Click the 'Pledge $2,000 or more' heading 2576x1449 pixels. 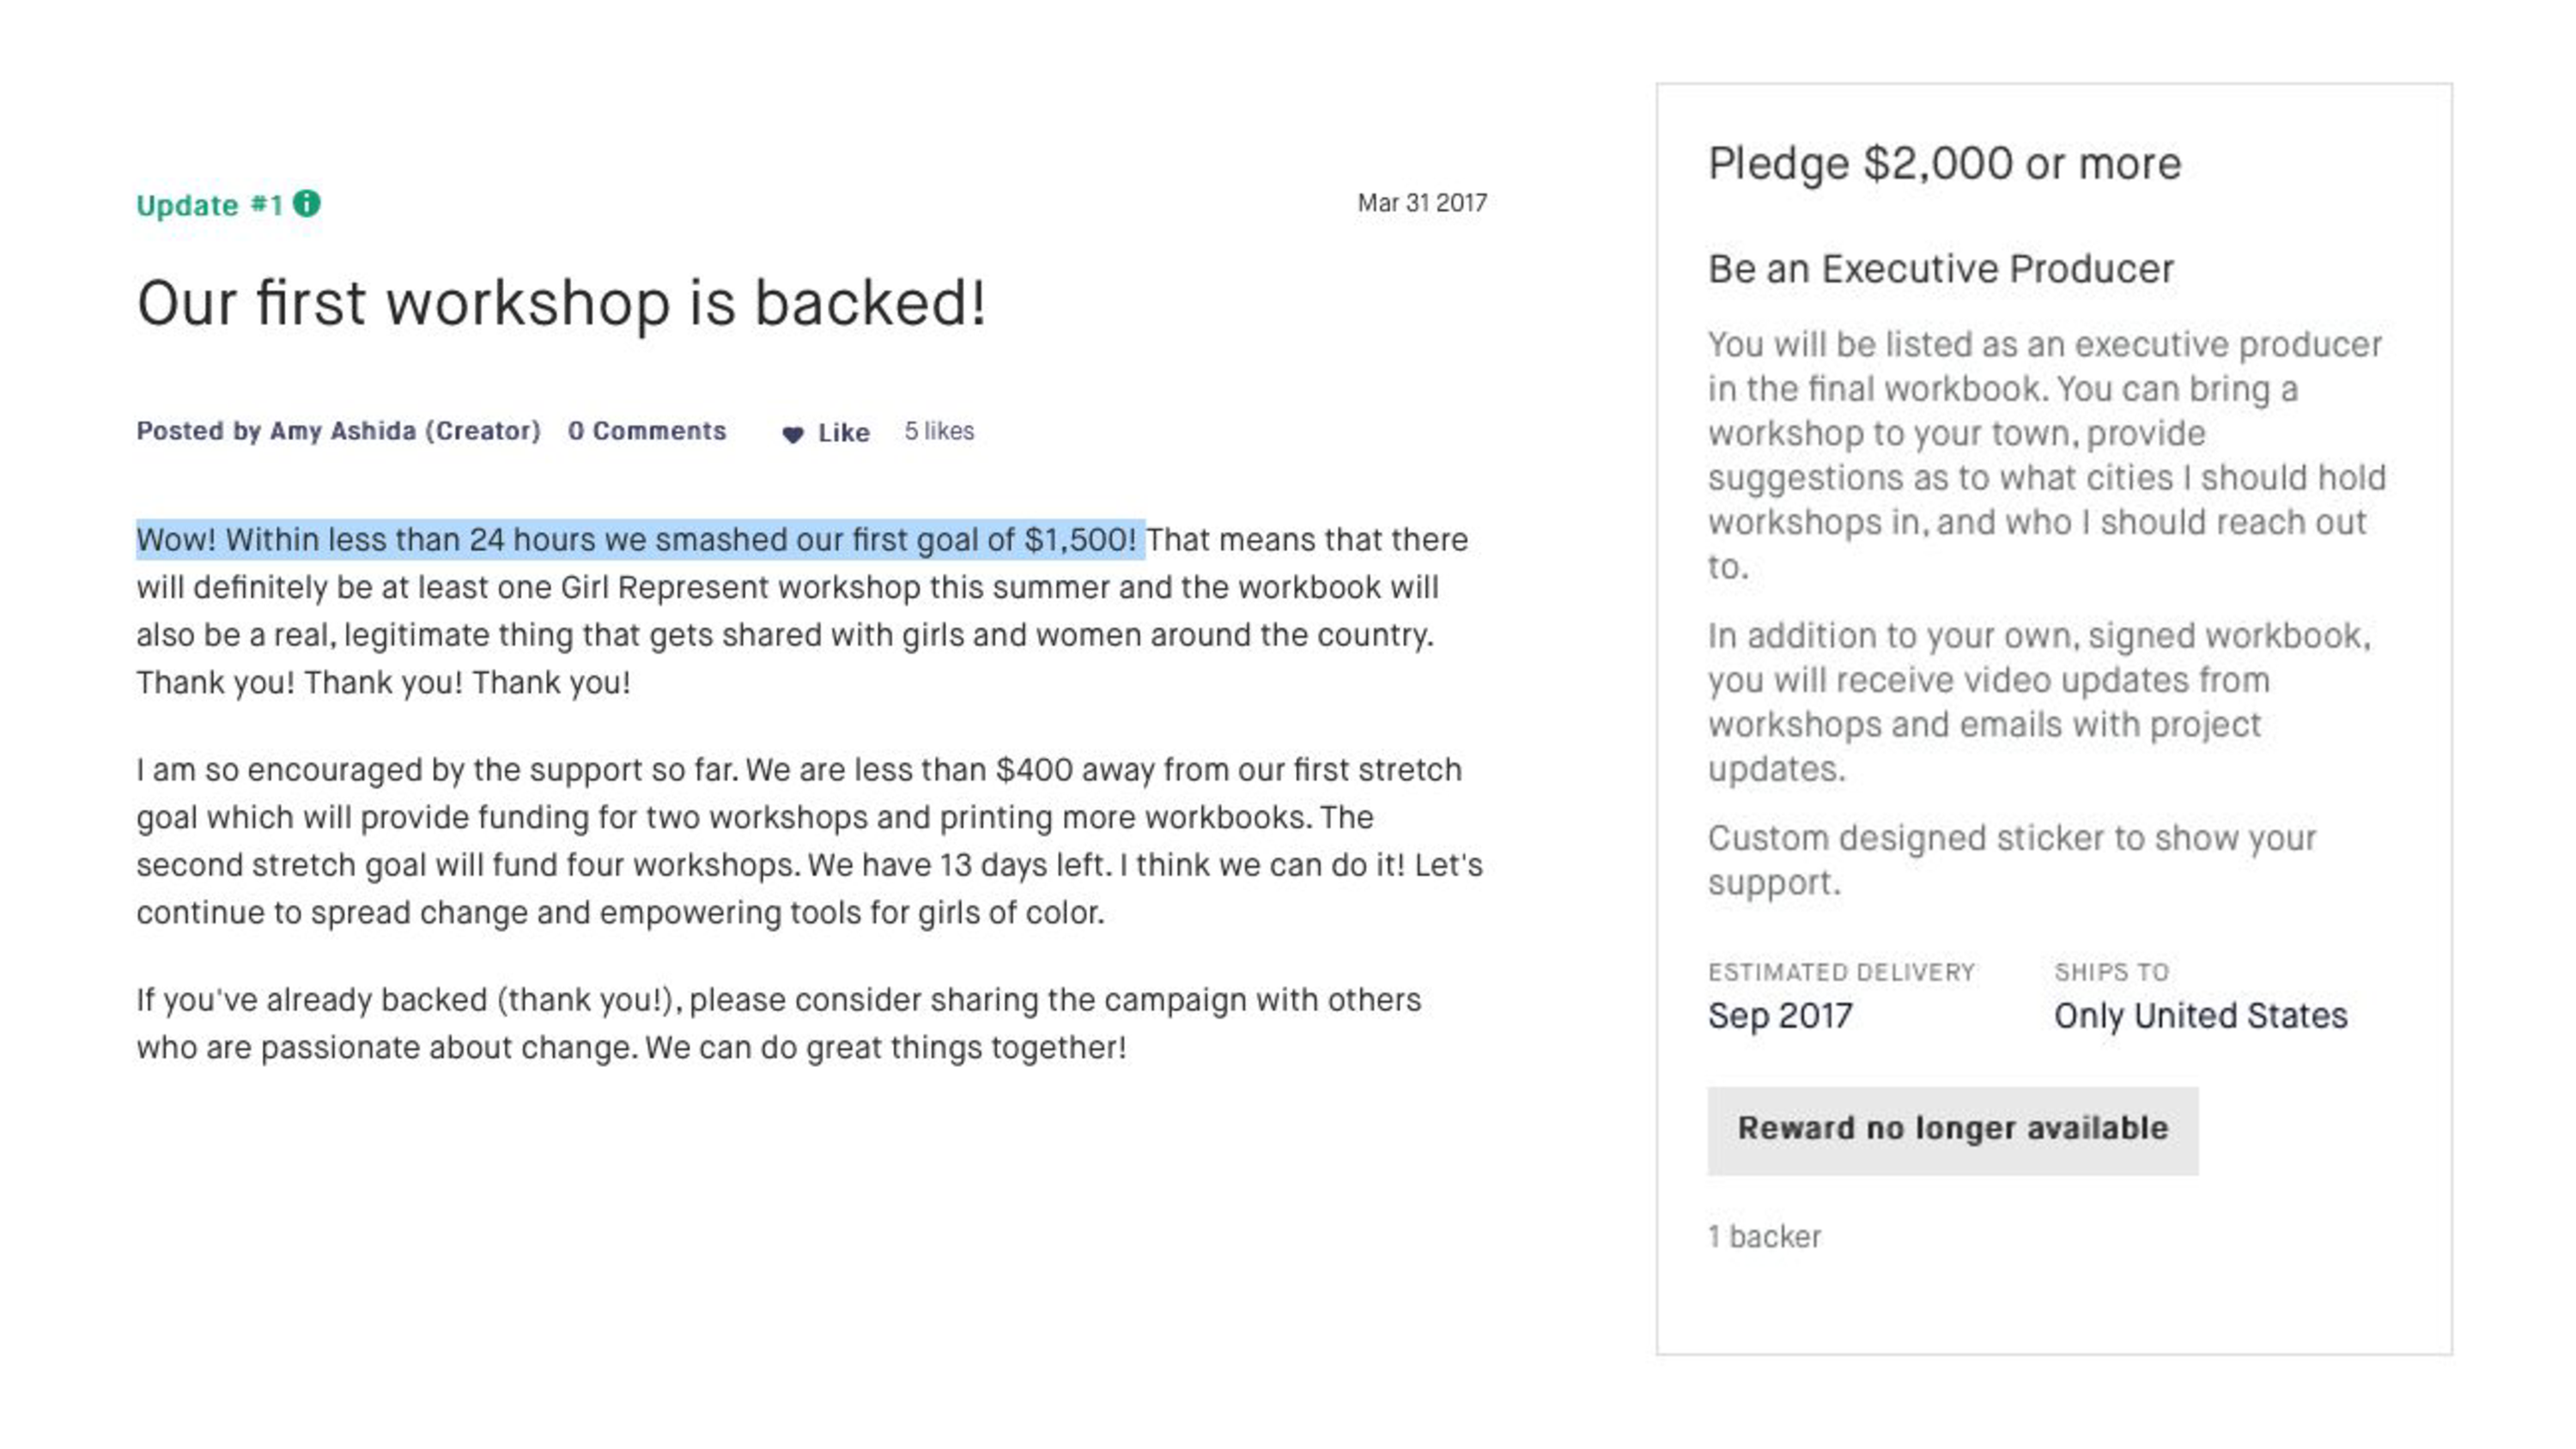click(x=1944, y=164)
